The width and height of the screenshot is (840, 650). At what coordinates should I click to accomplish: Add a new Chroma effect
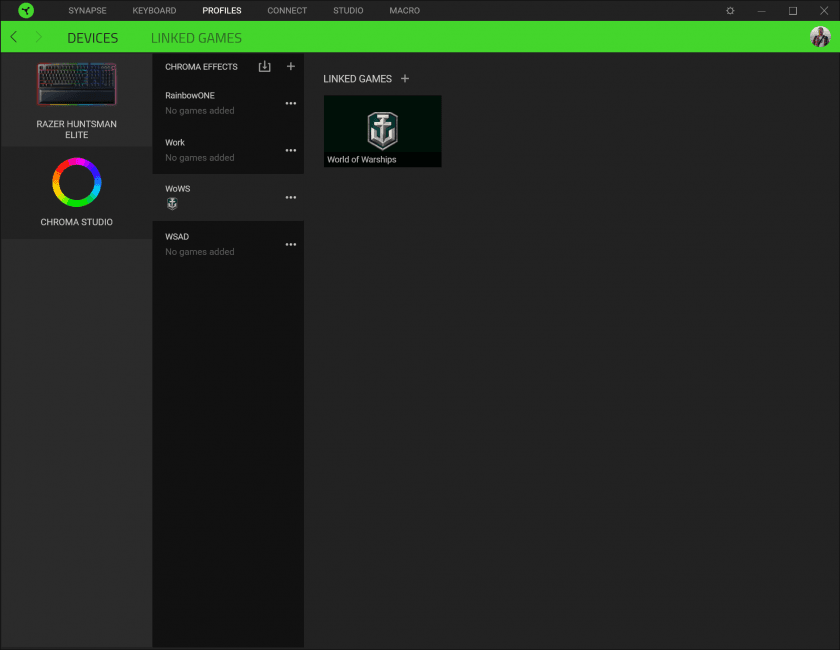(290, 66)
